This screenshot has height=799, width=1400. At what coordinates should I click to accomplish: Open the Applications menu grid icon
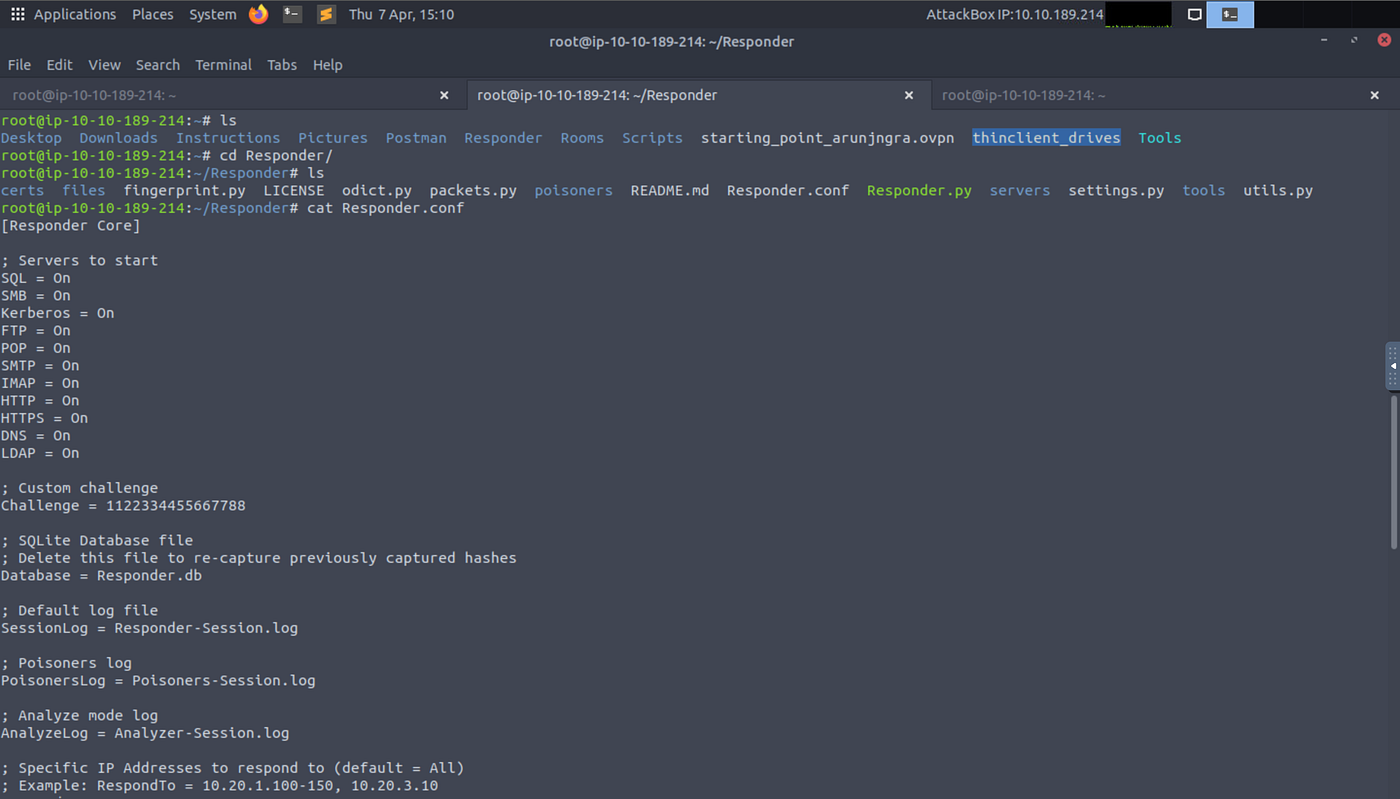(x=17, y=14)
